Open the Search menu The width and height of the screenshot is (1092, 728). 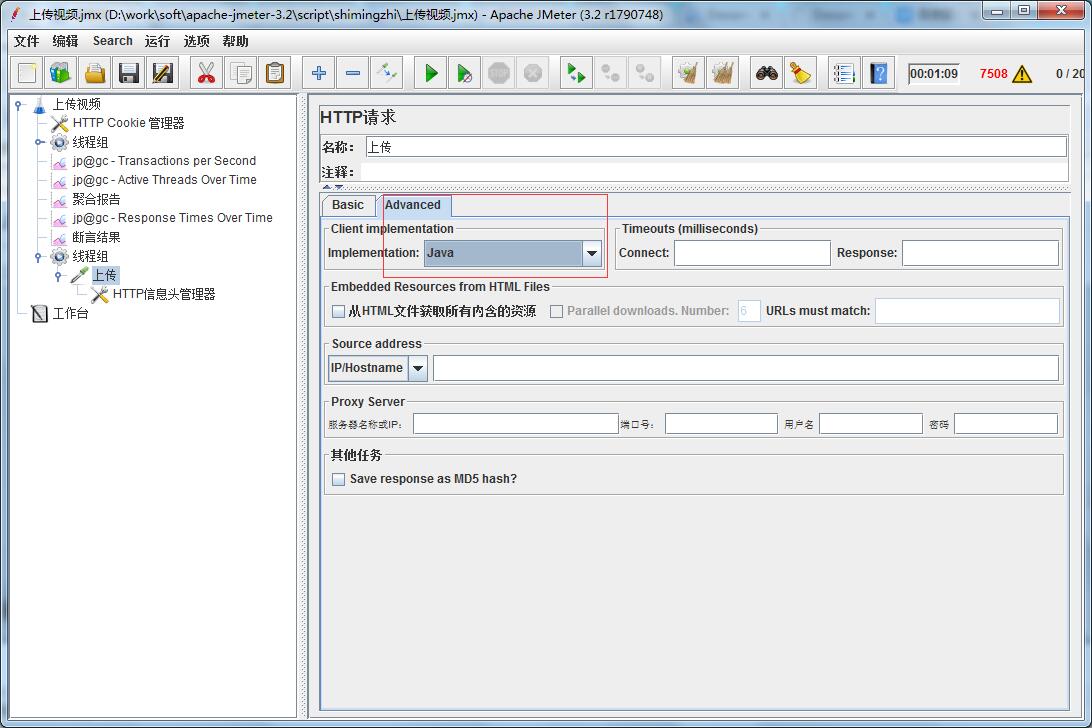(112, 41)
